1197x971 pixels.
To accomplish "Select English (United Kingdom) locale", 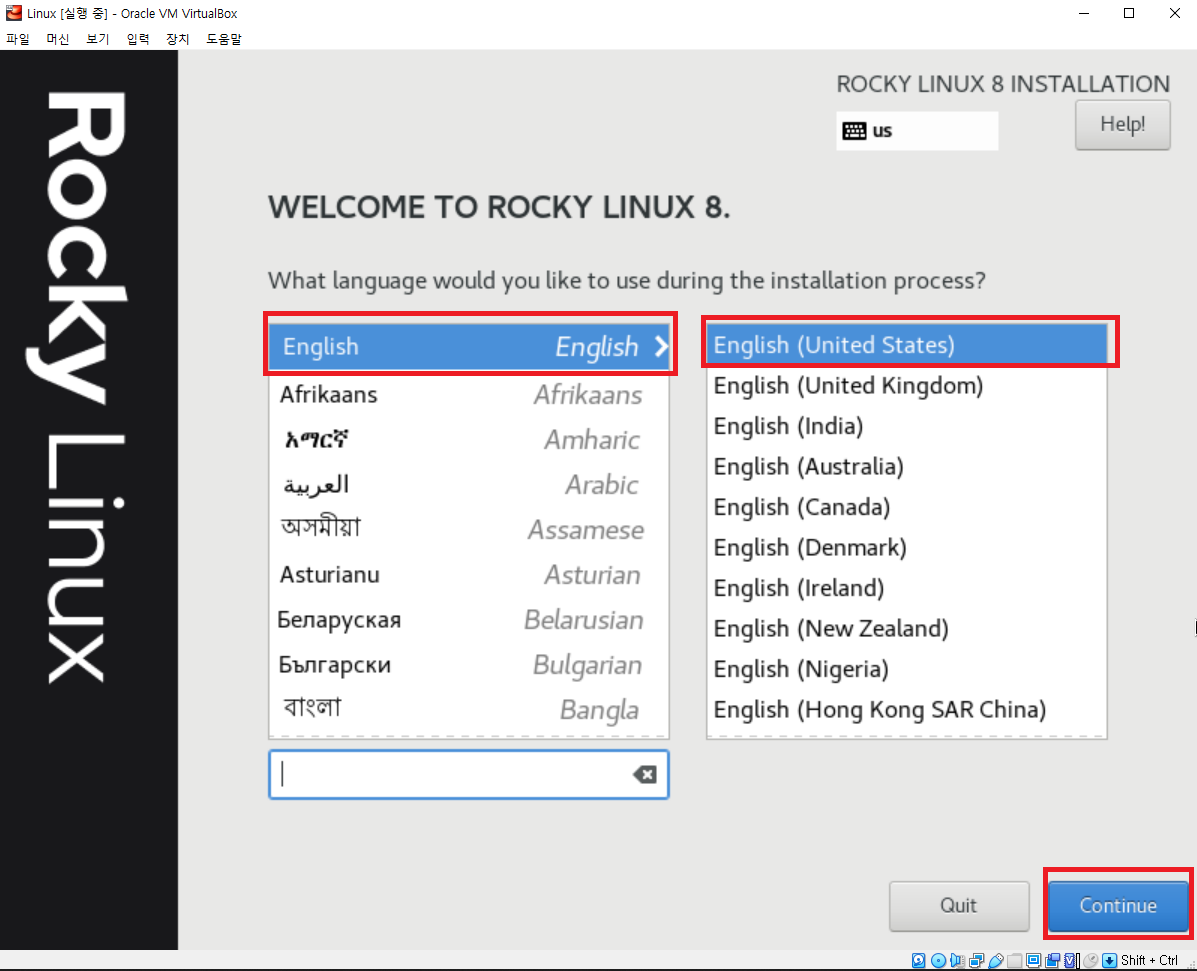I will [907, 385].
